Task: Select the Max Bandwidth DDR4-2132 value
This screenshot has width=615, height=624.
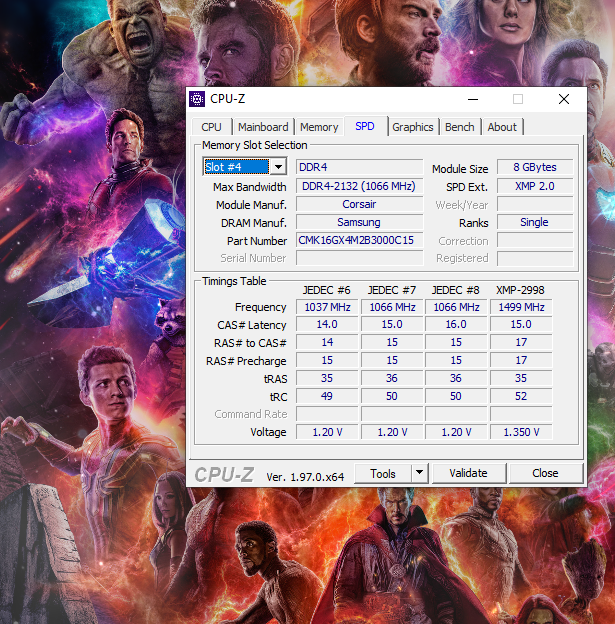Action: point(359,186)
